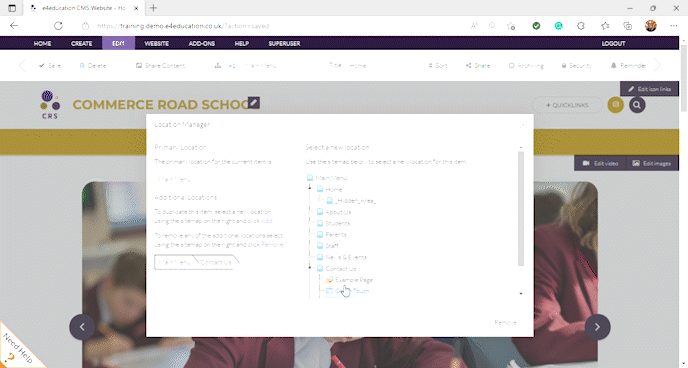Select About Us in sitemap tree

(x=338, y=212)
